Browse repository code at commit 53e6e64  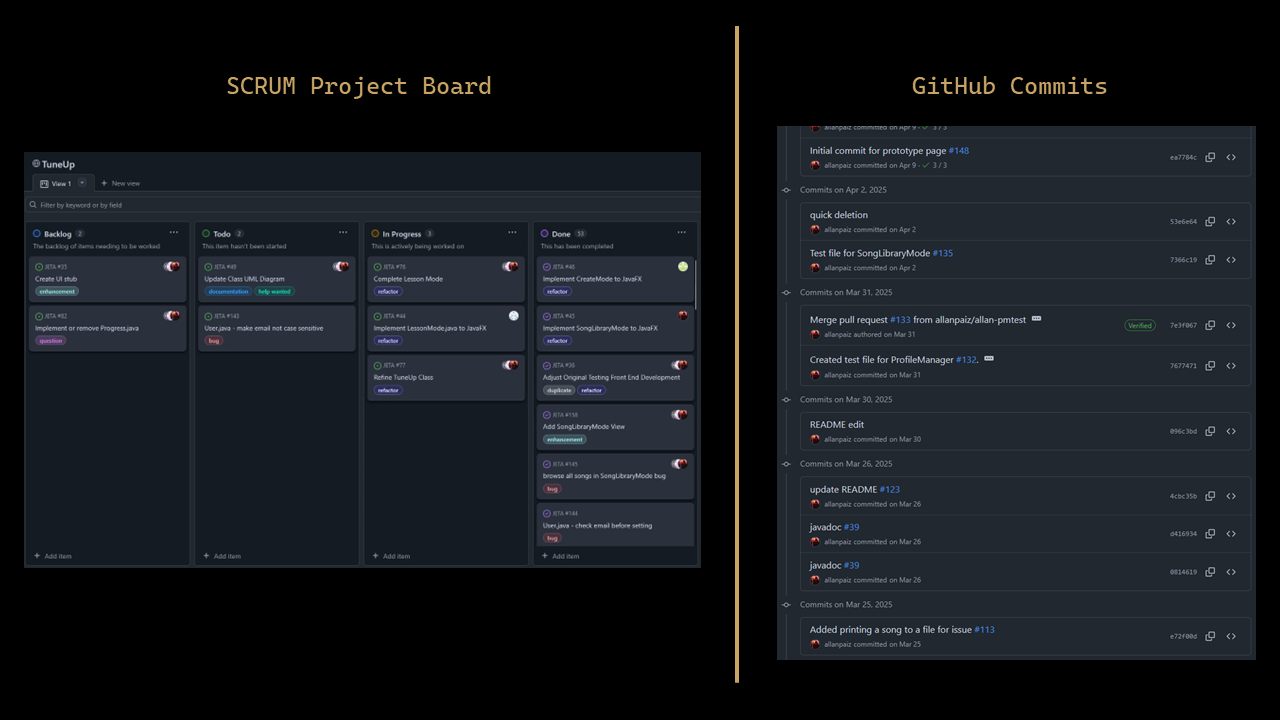[1231, 222]
